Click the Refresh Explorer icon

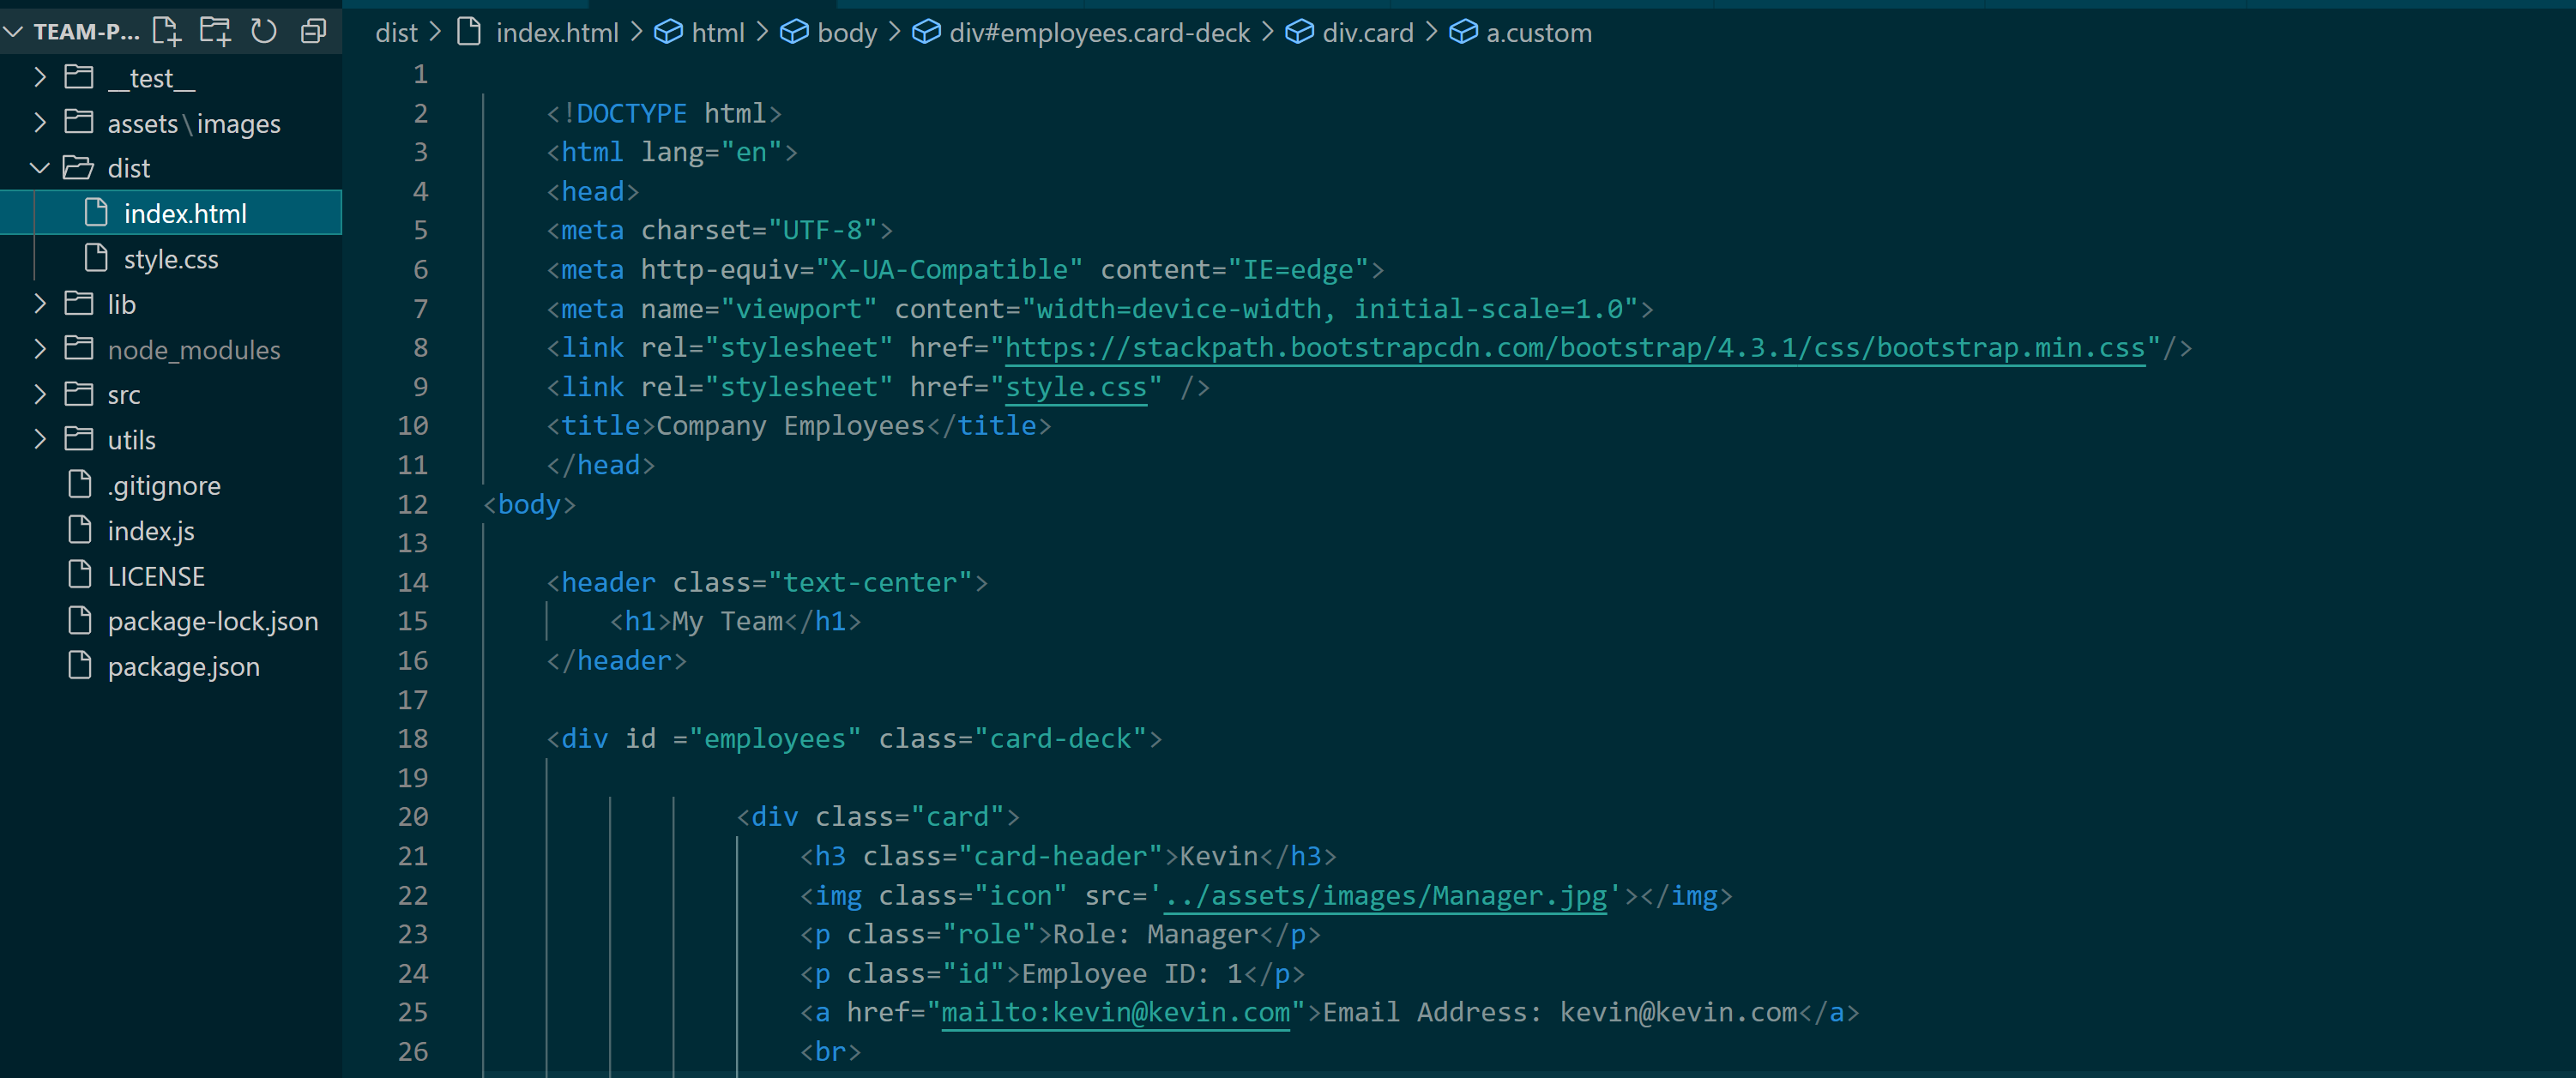(263, 31)
